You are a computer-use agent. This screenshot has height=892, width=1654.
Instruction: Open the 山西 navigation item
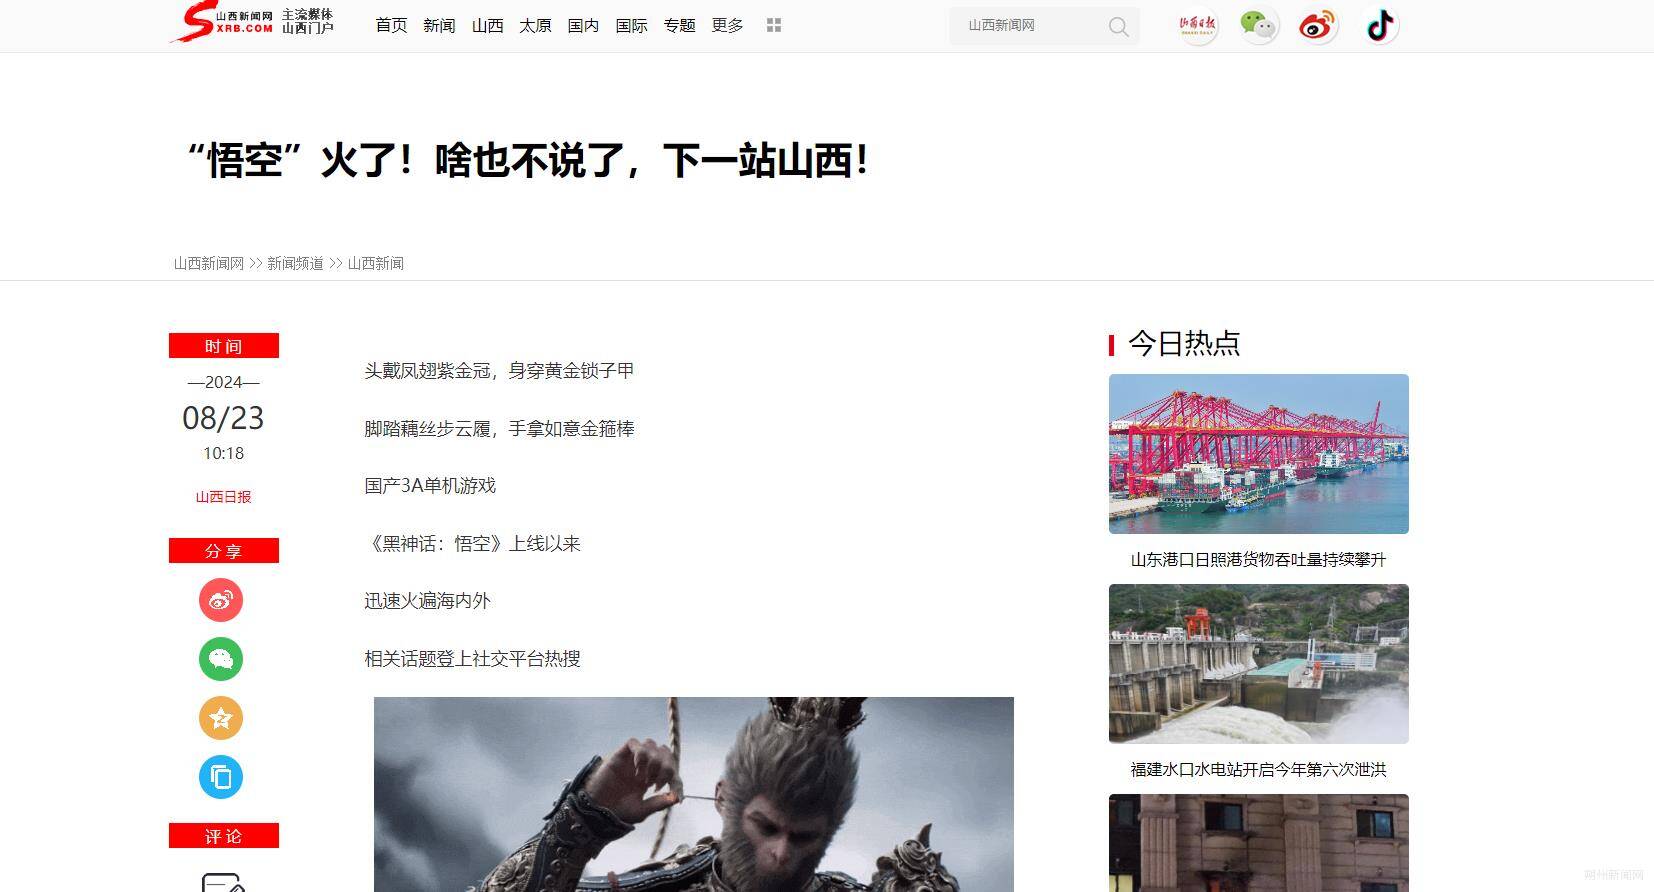pos(487,25)
